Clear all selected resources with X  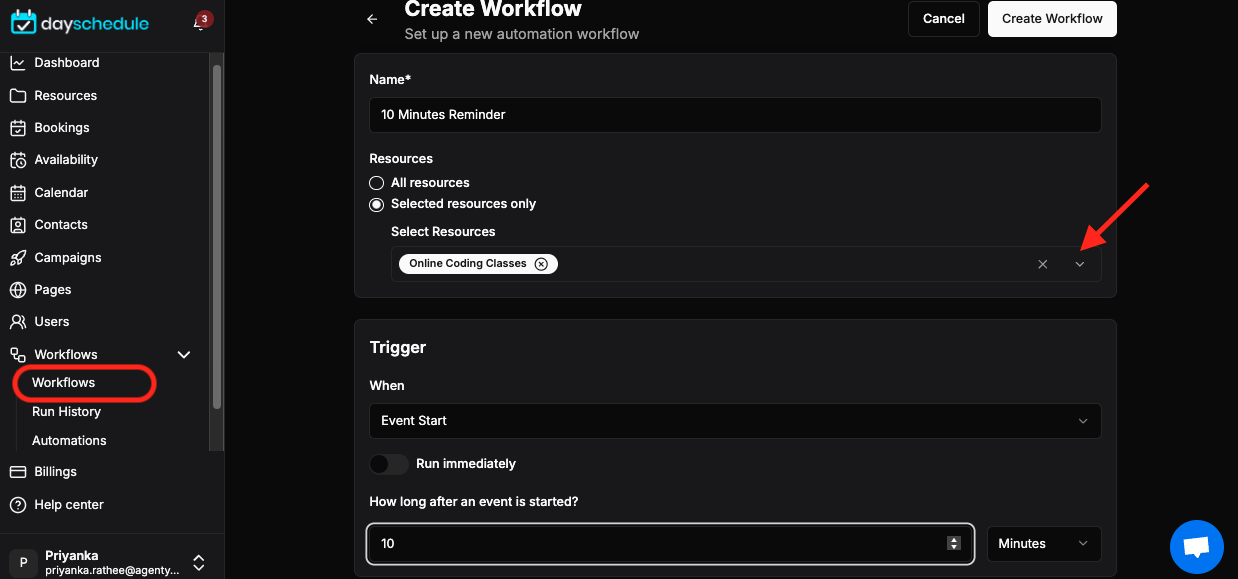coord(1043,264)
